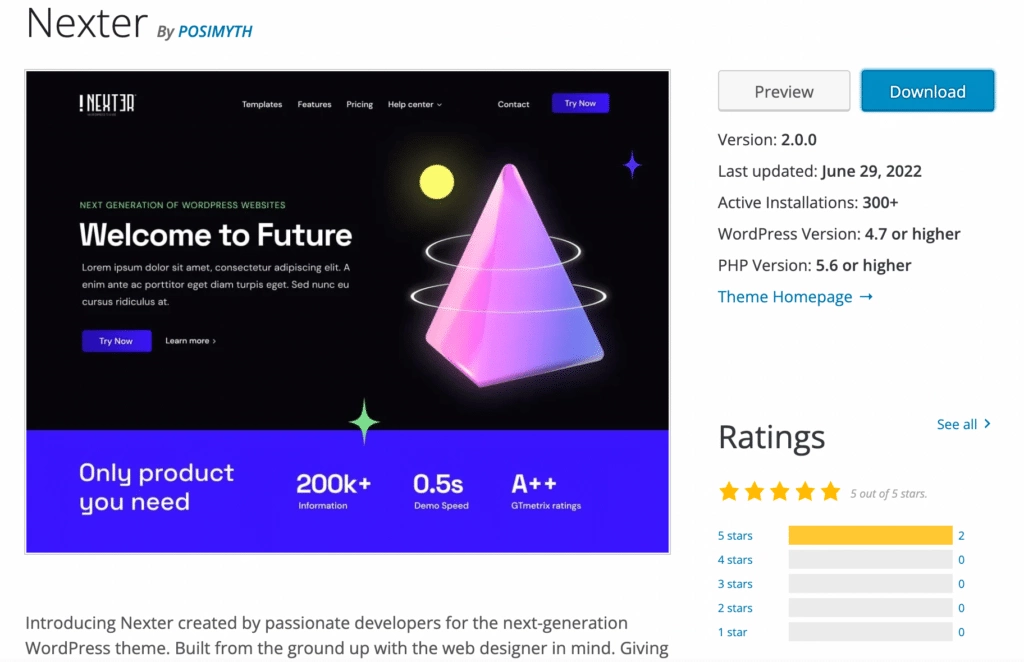Screen dimensions: 1024x662
Task: Click the small purple sparkle star
Action: tap(632, 165)
